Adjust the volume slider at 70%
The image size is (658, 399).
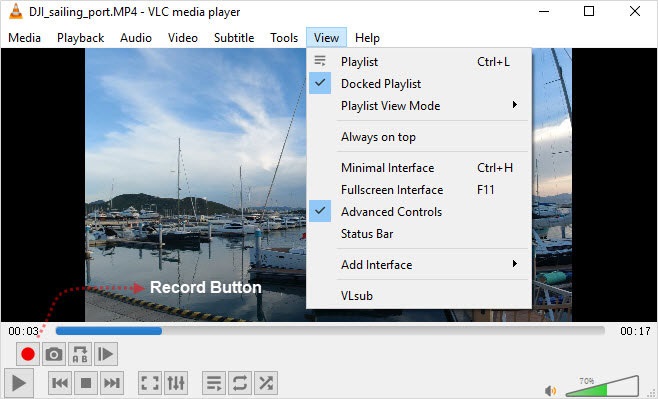[602, 386]
